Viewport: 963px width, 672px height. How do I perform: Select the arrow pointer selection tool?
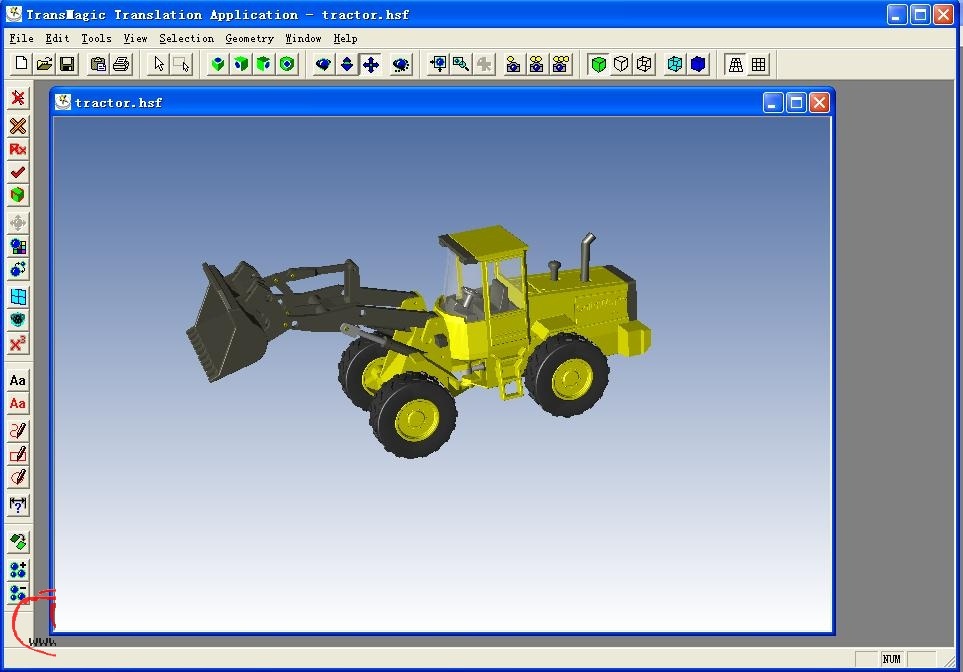[x=158, y=64]
